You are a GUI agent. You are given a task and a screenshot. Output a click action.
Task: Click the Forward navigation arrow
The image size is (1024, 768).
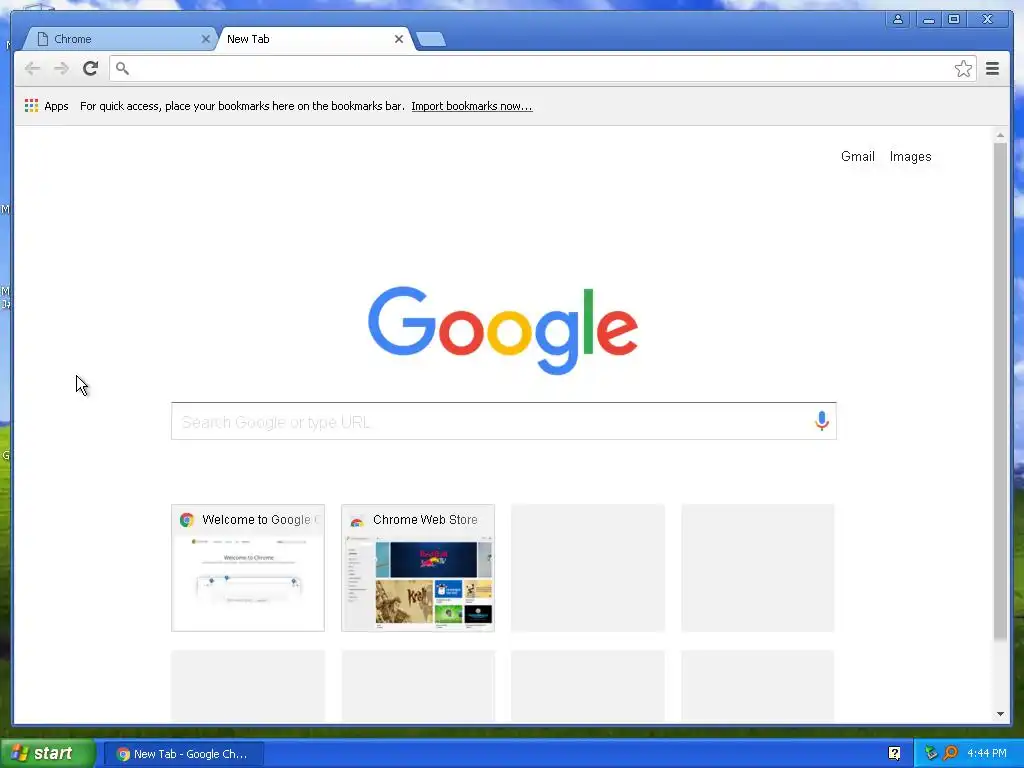(x=61, y=69)
